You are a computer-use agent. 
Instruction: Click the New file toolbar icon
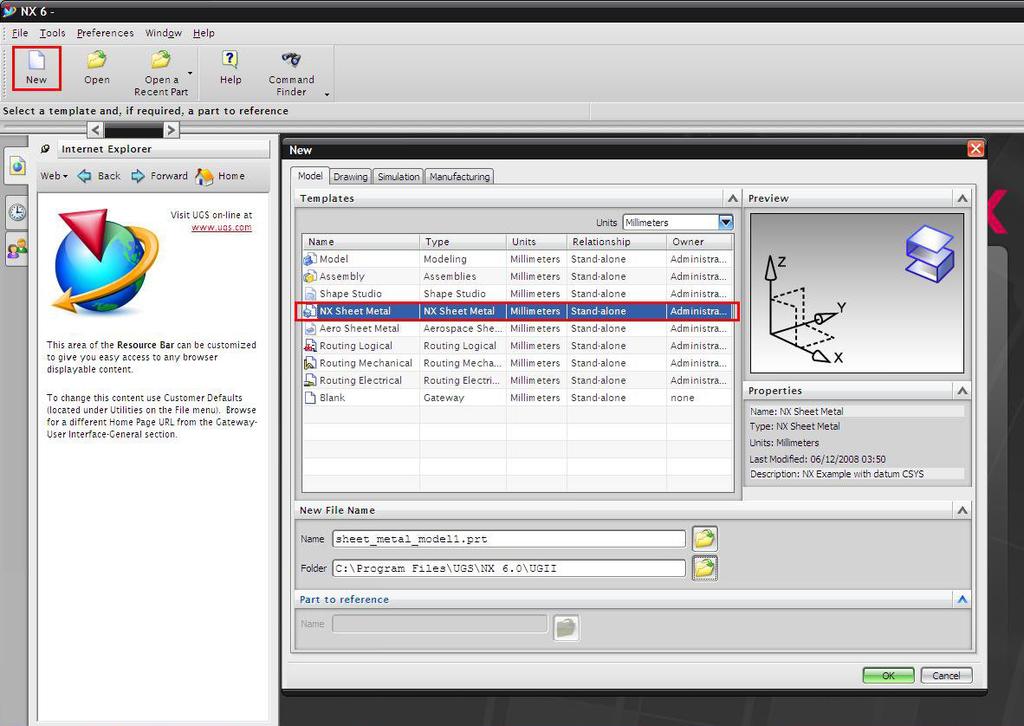pos(36,68)
